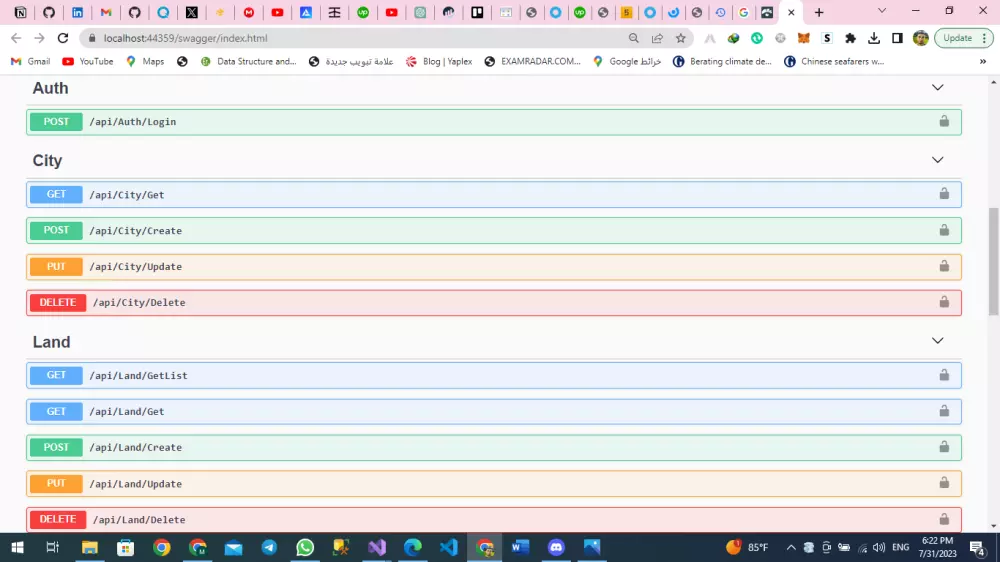
Task: Click lock icon on GET /api/Land/Get
Action: pyautogui.click(x=944, y=411)
